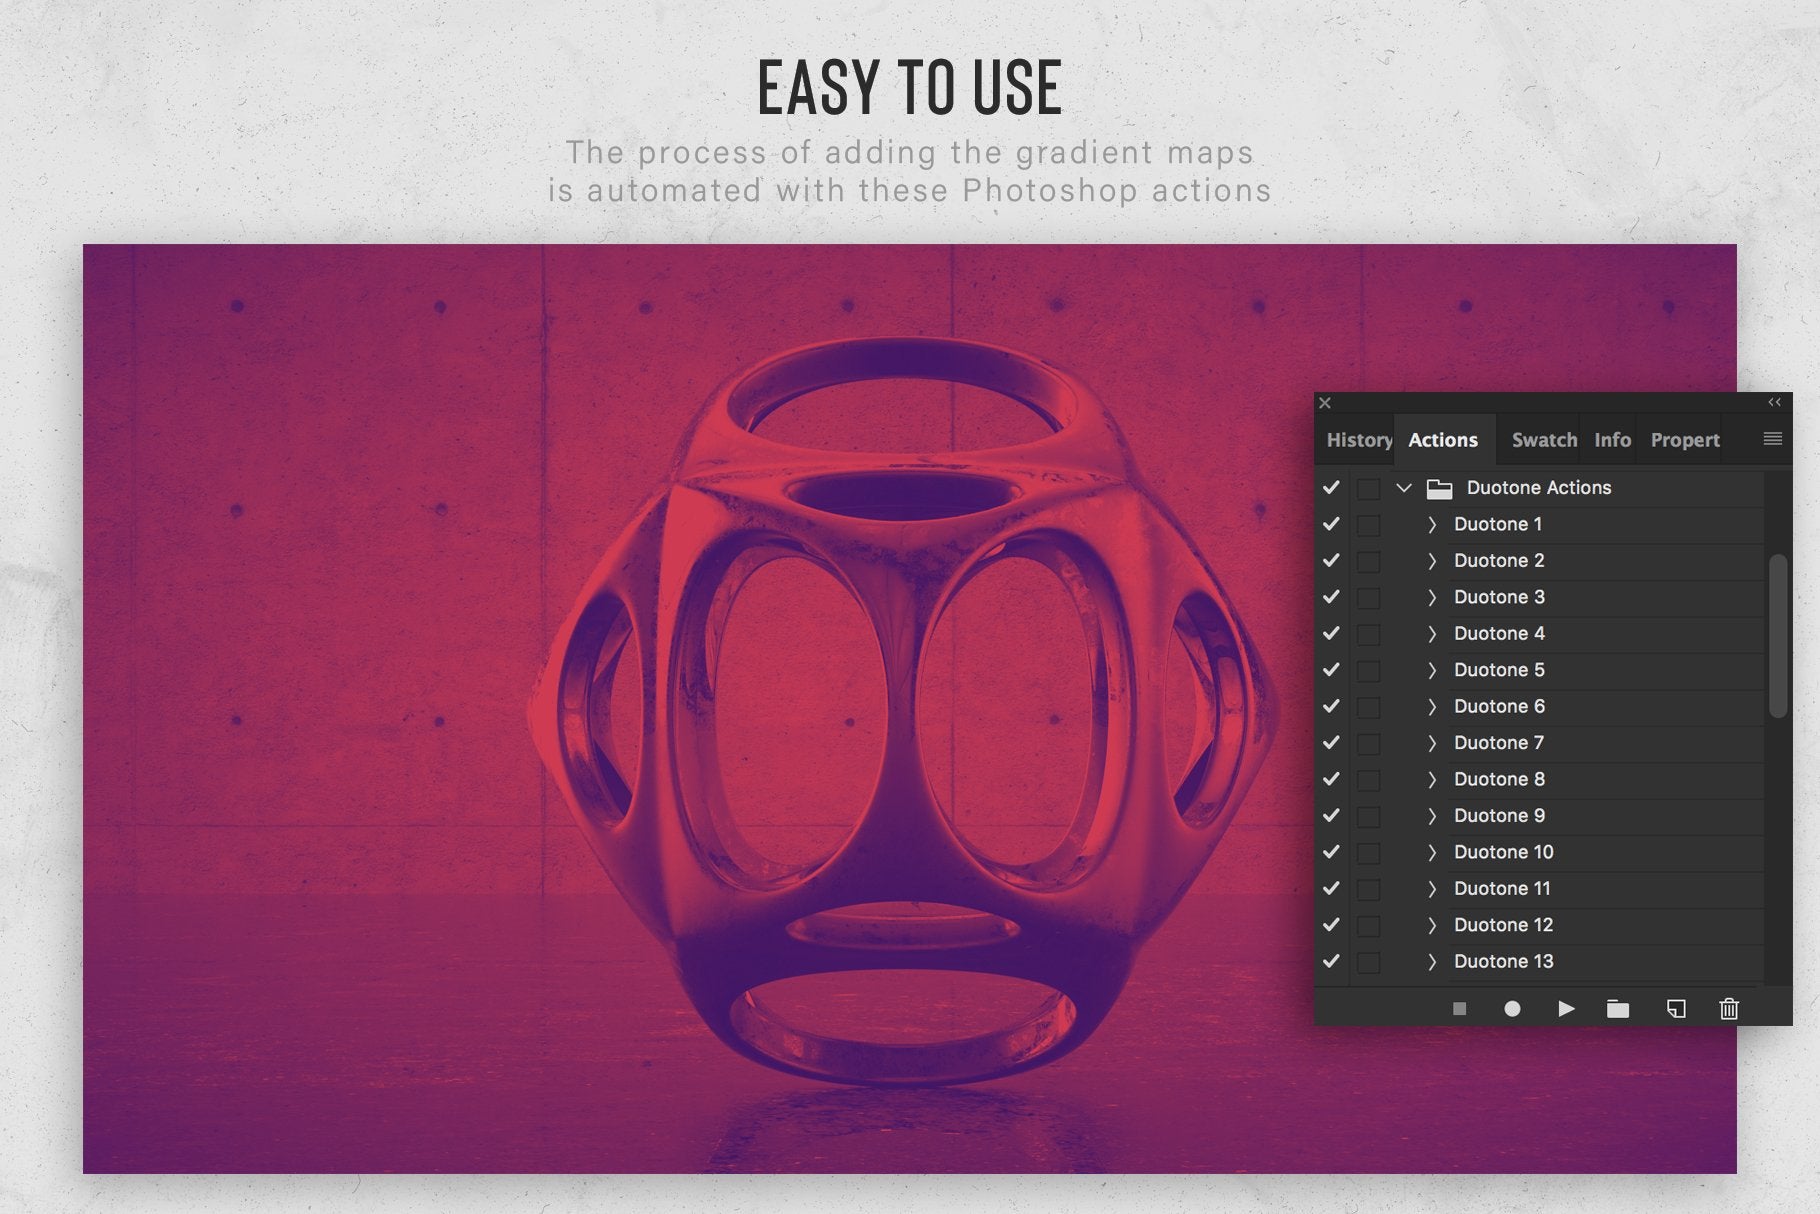Select the Duotone 5 action

[1499, 670]
